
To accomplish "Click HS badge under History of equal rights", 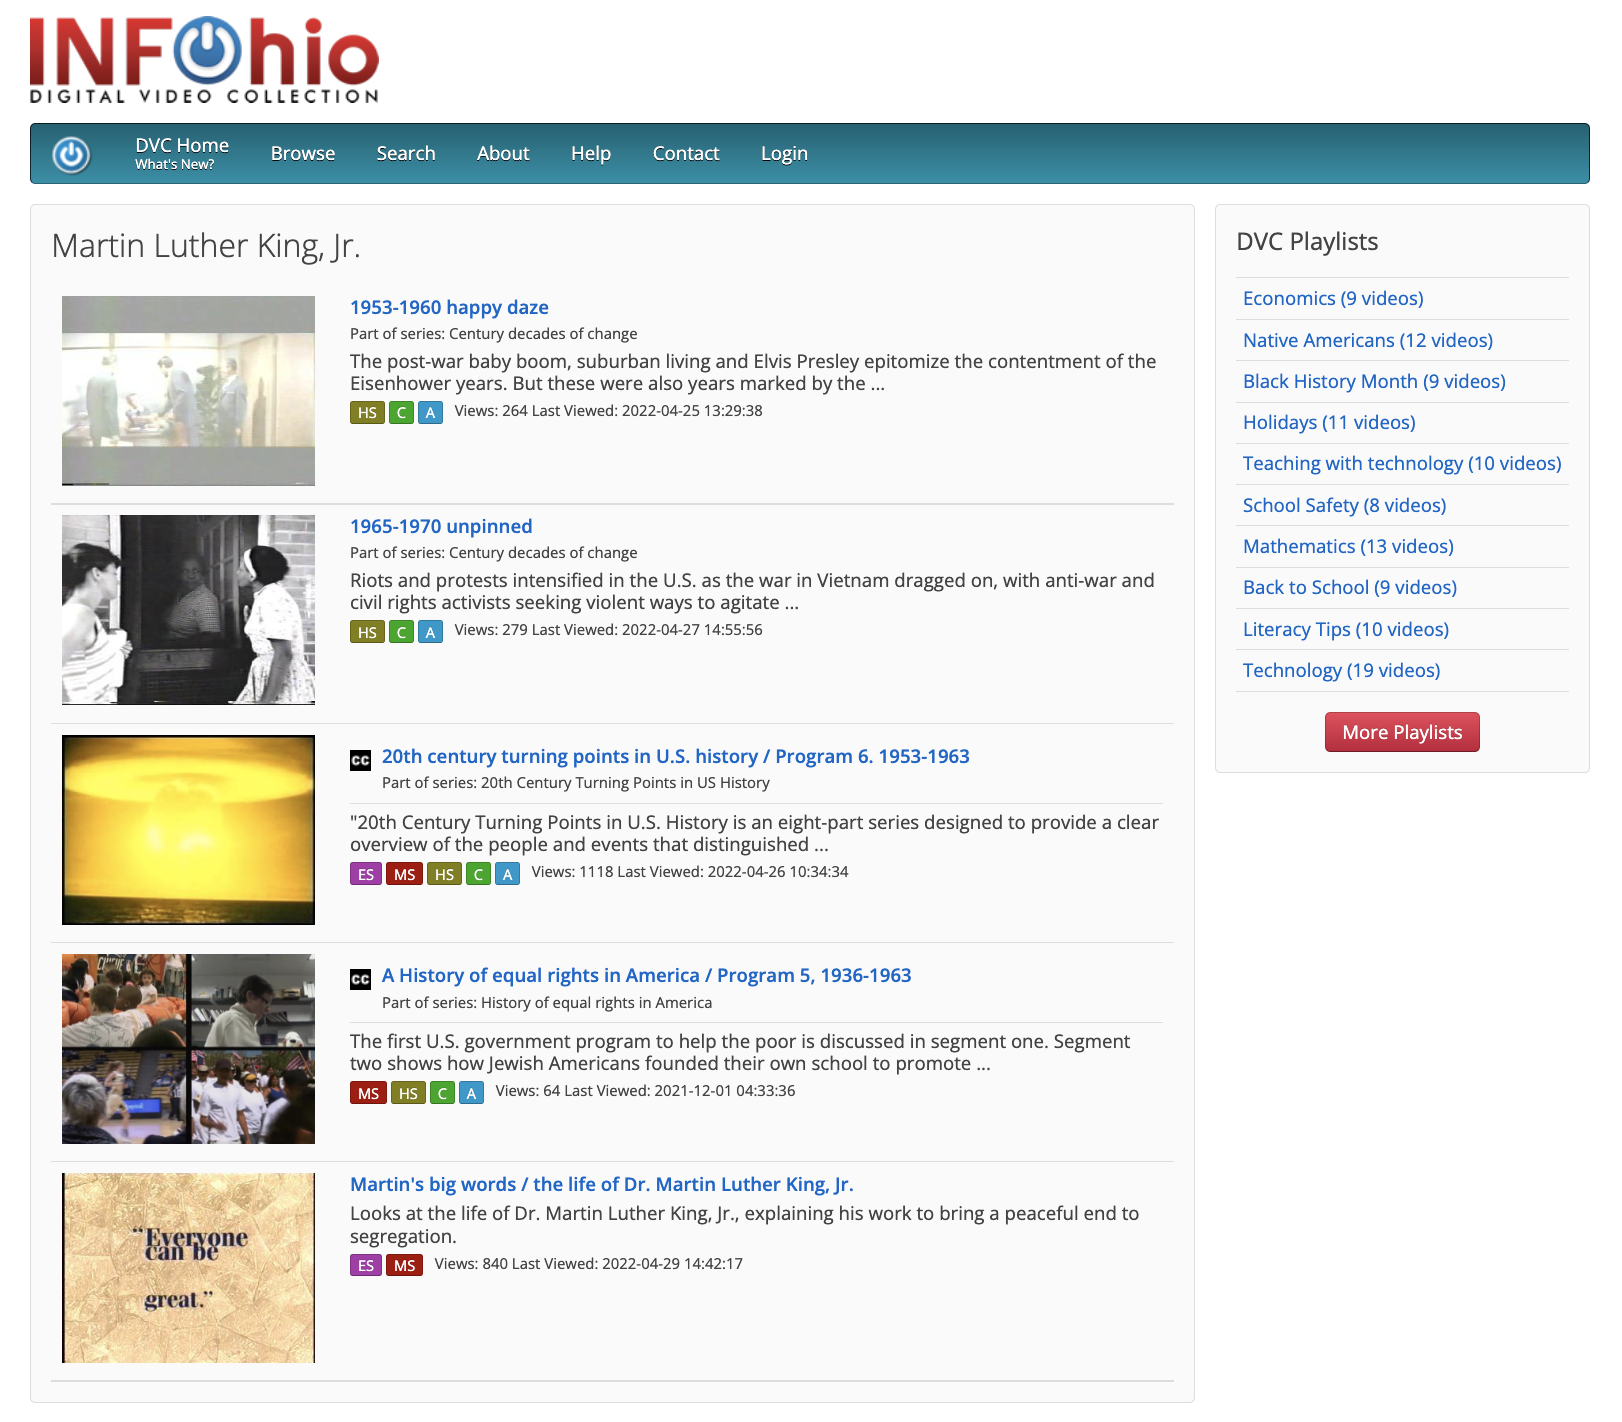I will point(408,1093).
